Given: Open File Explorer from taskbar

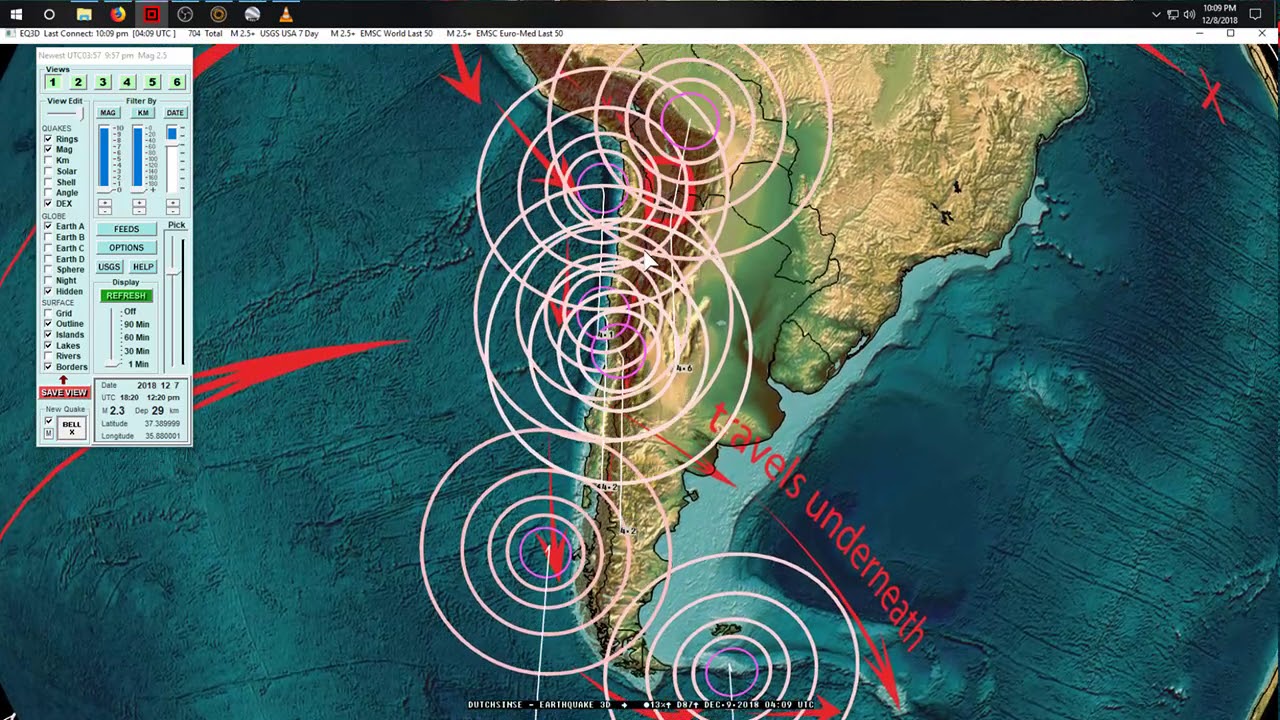Looking at the screenshot, I should 84,14.
